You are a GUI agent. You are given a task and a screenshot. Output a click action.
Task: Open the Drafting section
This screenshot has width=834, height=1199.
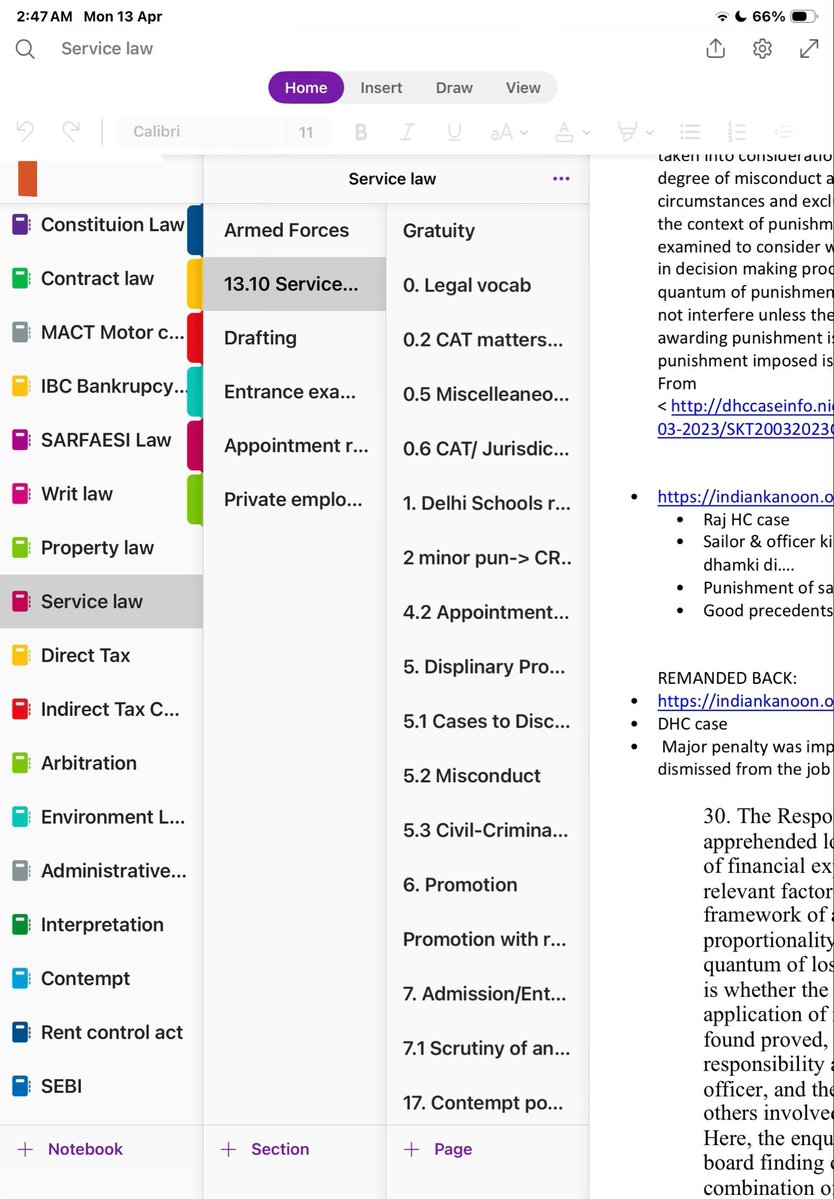[294, 338]
